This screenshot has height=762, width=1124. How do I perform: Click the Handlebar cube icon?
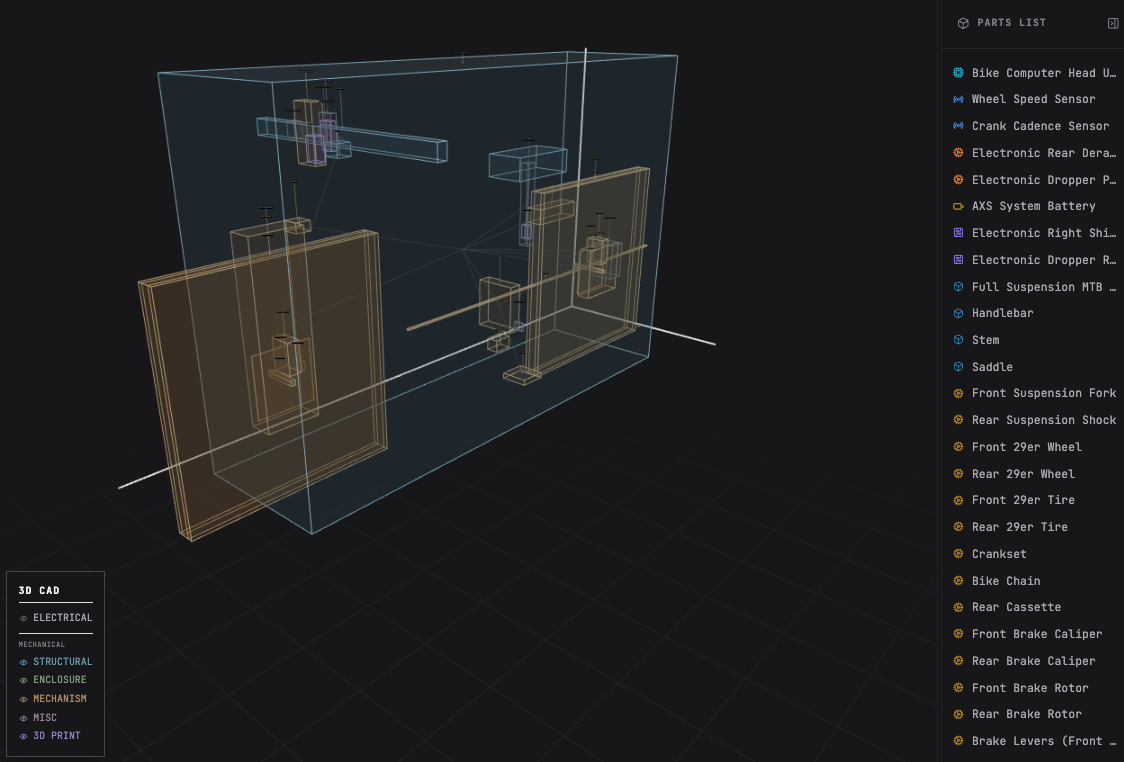coord(958,313)
